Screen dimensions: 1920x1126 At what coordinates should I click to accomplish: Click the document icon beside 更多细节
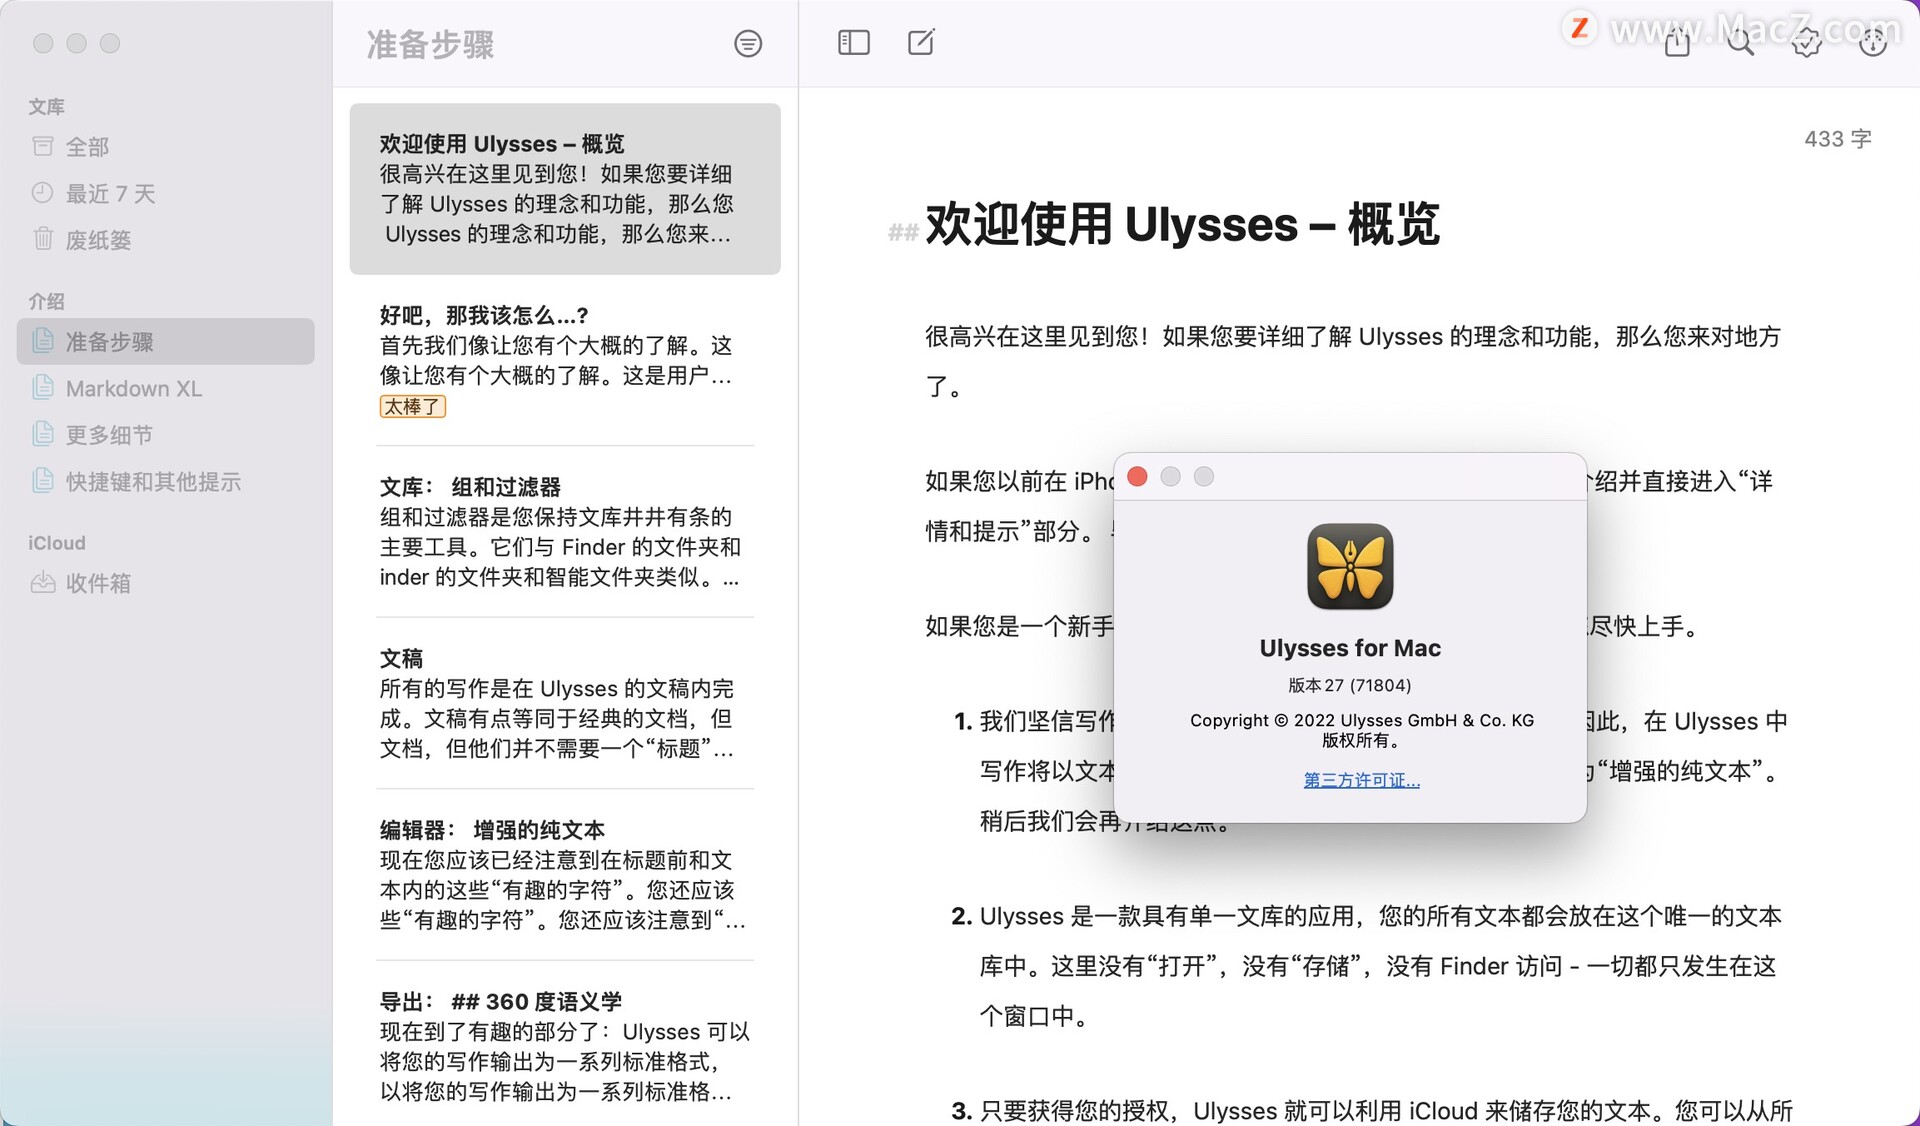point(42,434)
